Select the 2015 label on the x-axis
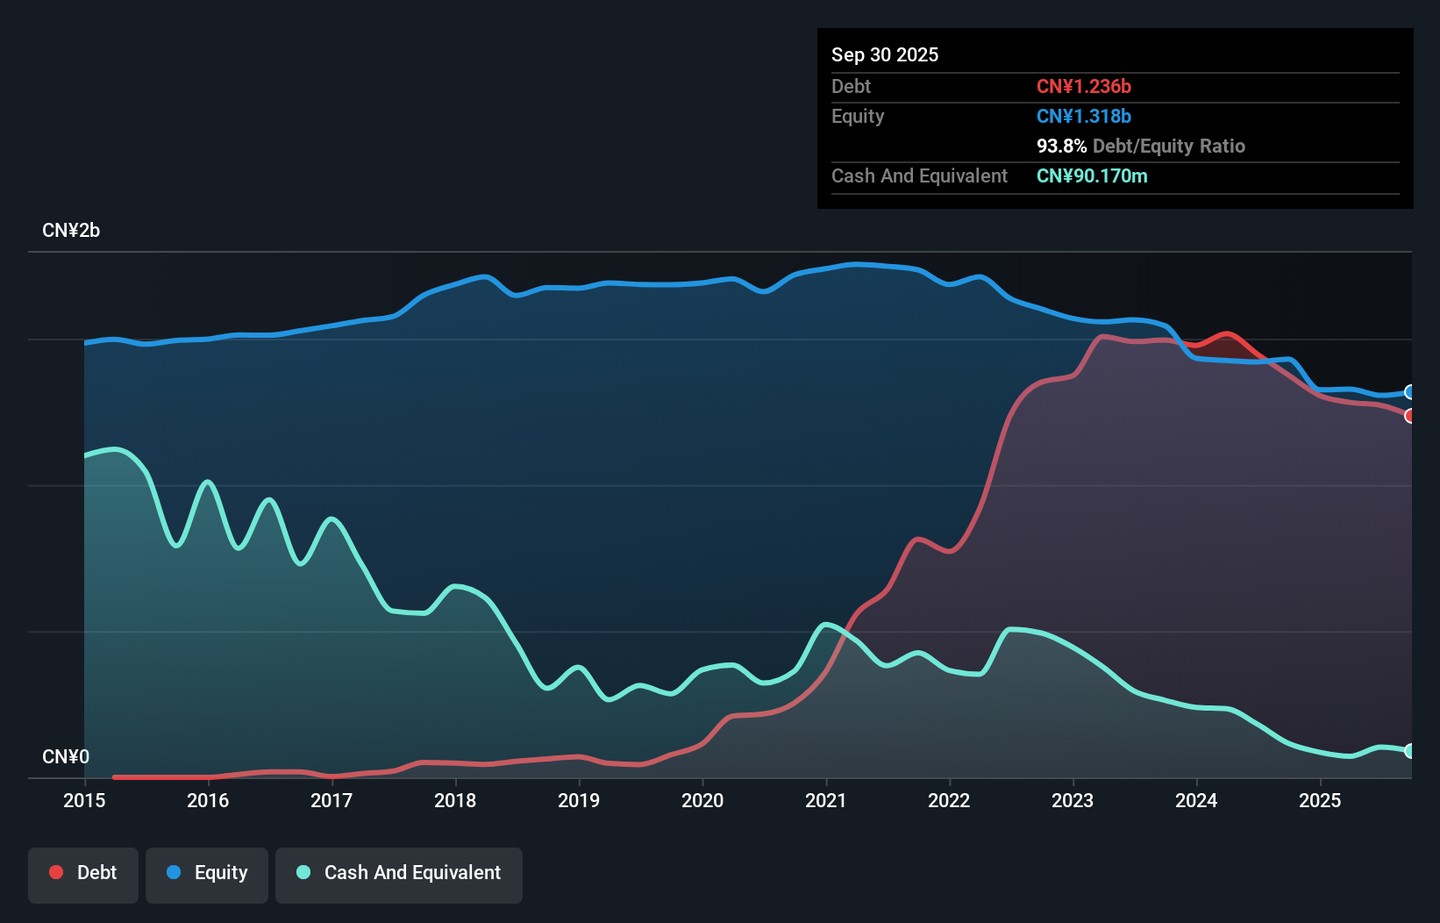Screen dimensions: 1440x923 pyautogui.click(x=84, y=800)
